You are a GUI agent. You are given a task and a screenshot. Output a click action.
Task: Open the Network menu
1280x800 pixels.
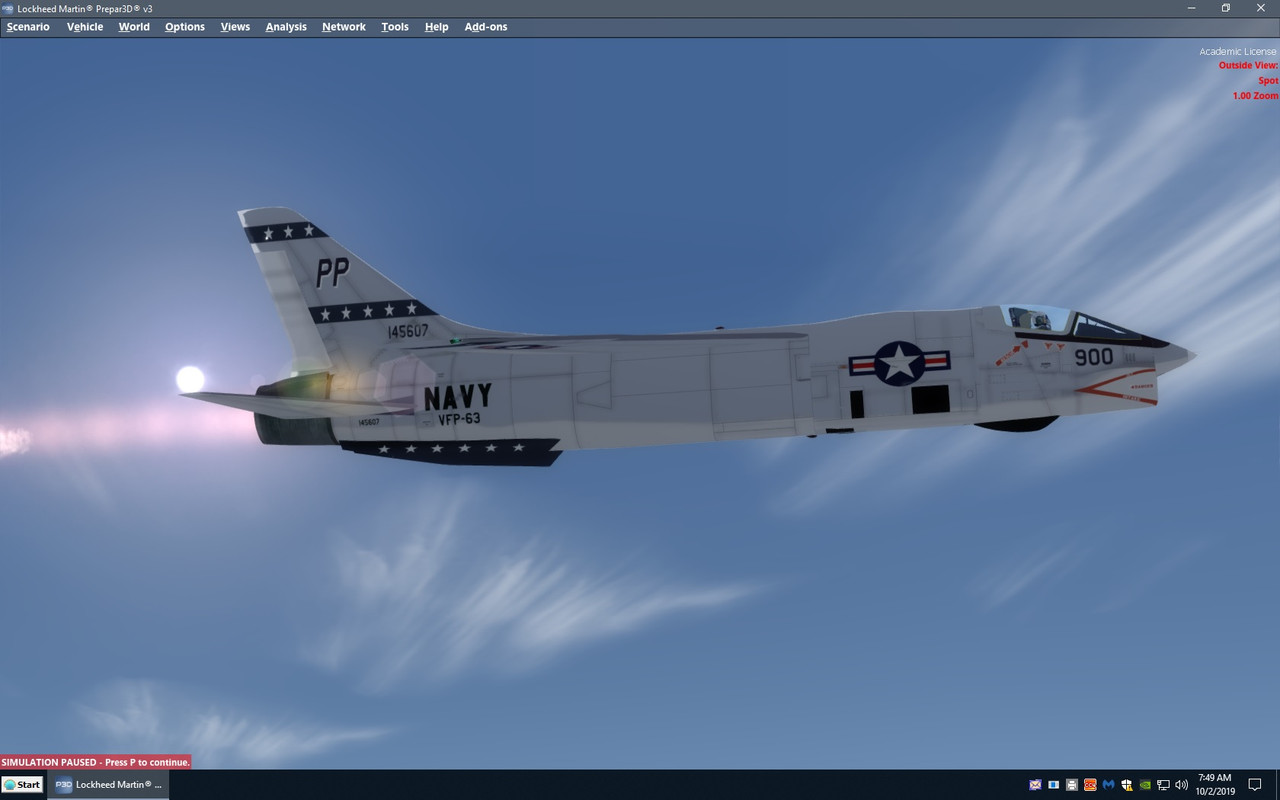pos(344,27)
